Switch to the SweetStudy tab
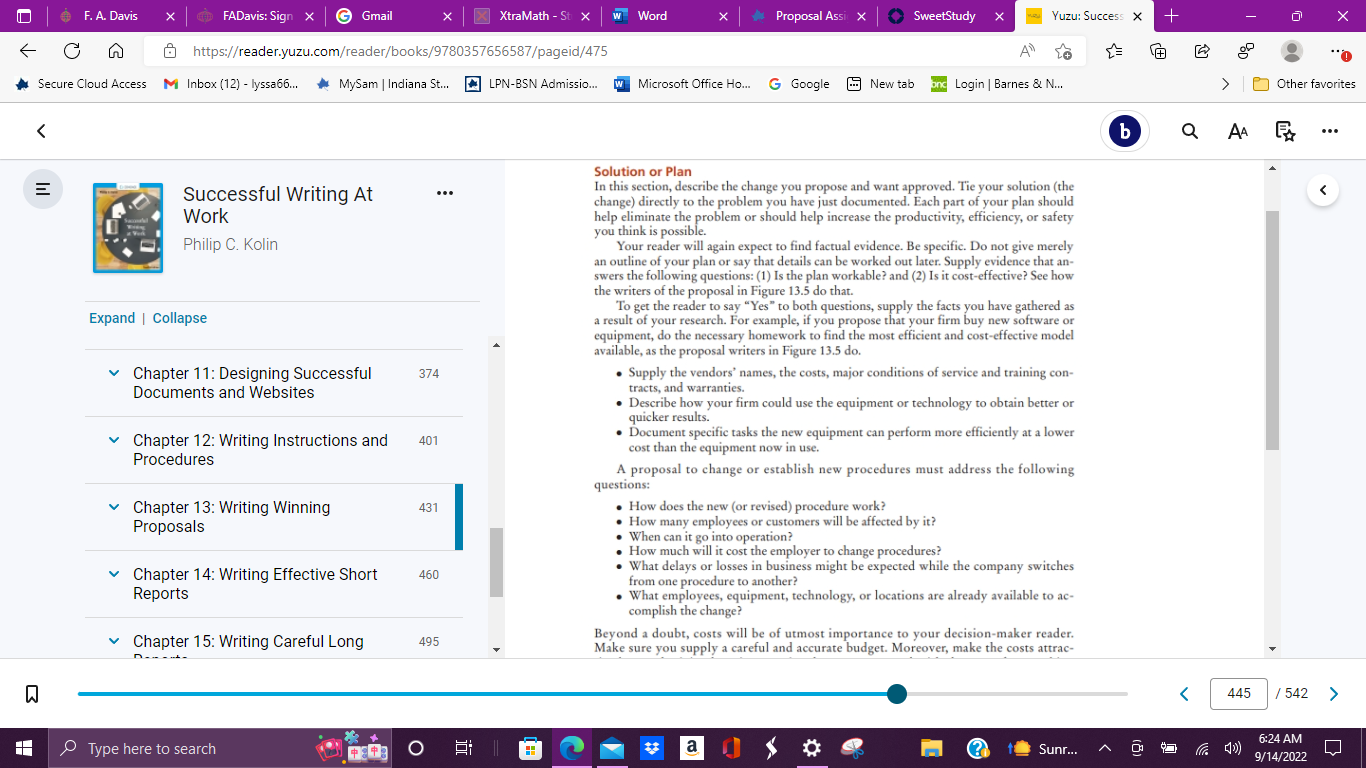Screen dimensions: 1366x768 point(946,16)
